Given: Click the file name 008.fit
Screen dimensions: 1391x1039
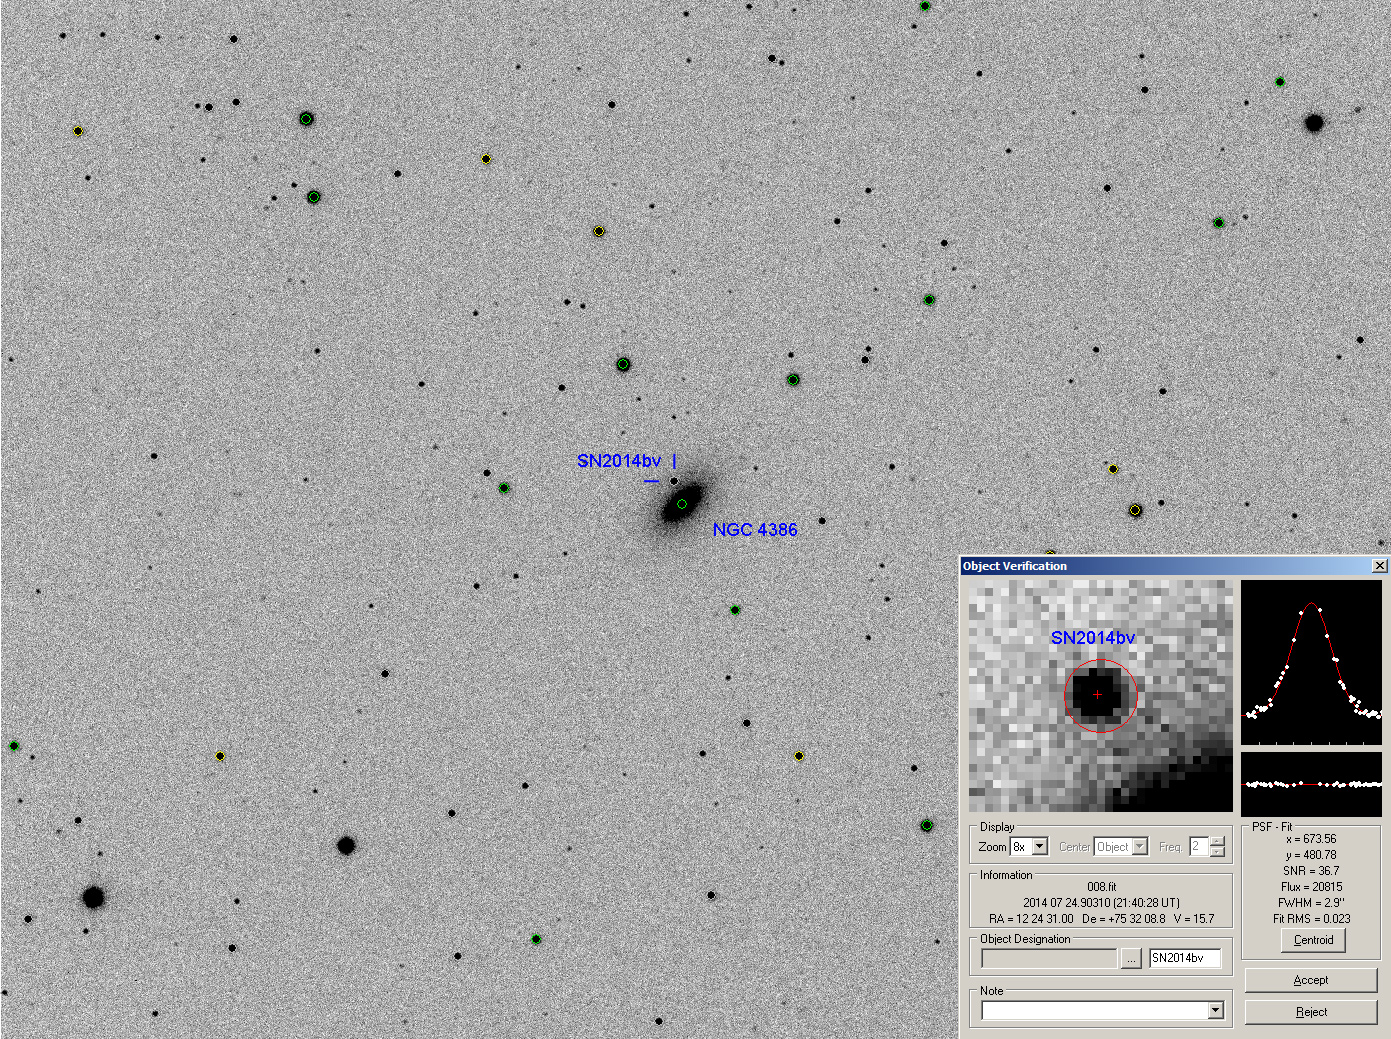Looking at the screenshot, I should (x=1101, y=887).
